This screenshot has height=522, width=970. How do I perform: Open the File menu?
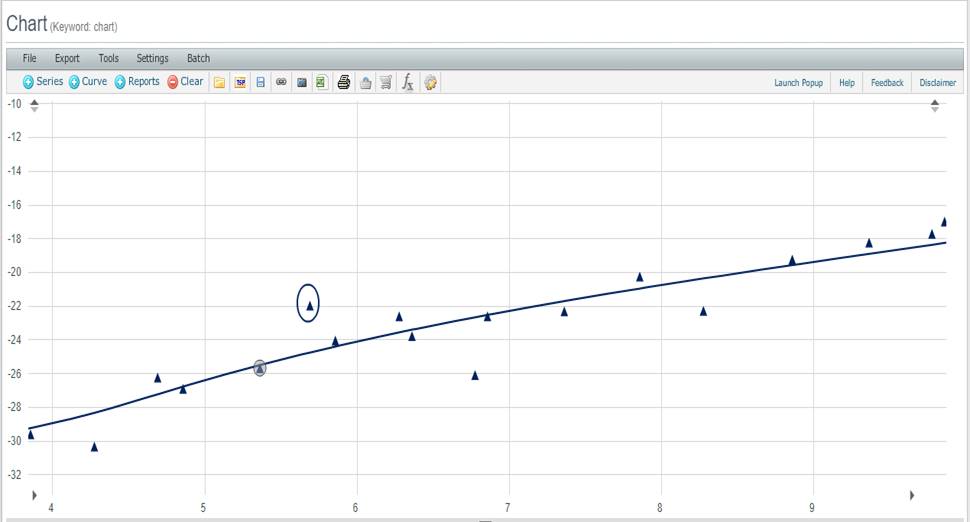(30, 59)
